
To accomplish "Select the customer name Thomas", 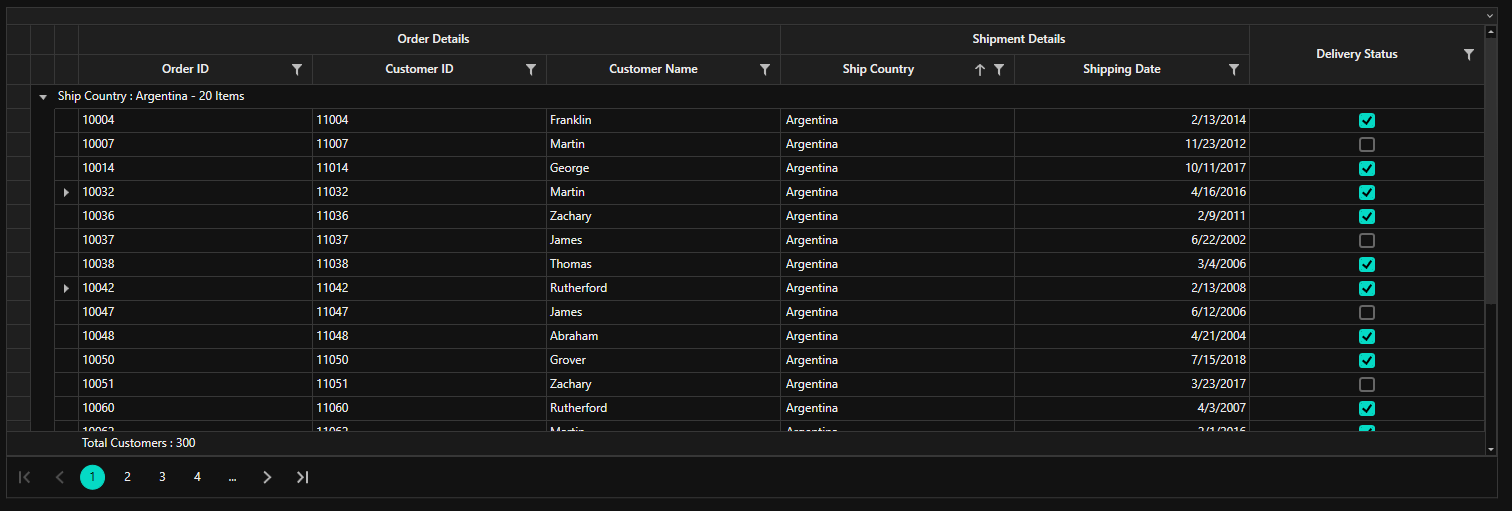I will [664, 264].
